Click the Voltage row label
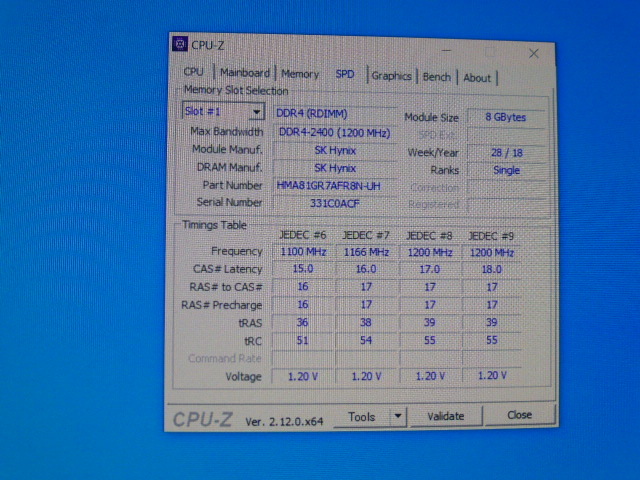Viewport: 640px width, 480px height. [x=243, y=376]
